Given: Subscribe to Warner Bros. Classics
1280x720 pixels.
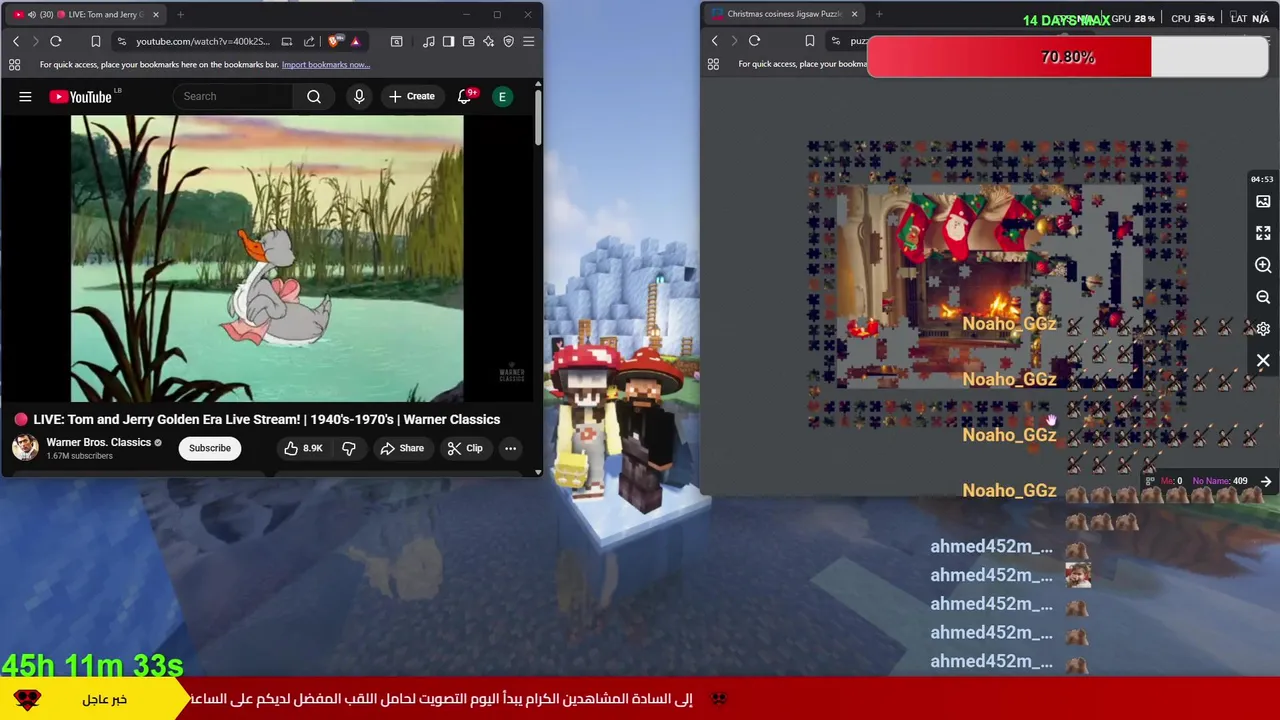Looking at the screenshot, I should [x=210, y=448].
